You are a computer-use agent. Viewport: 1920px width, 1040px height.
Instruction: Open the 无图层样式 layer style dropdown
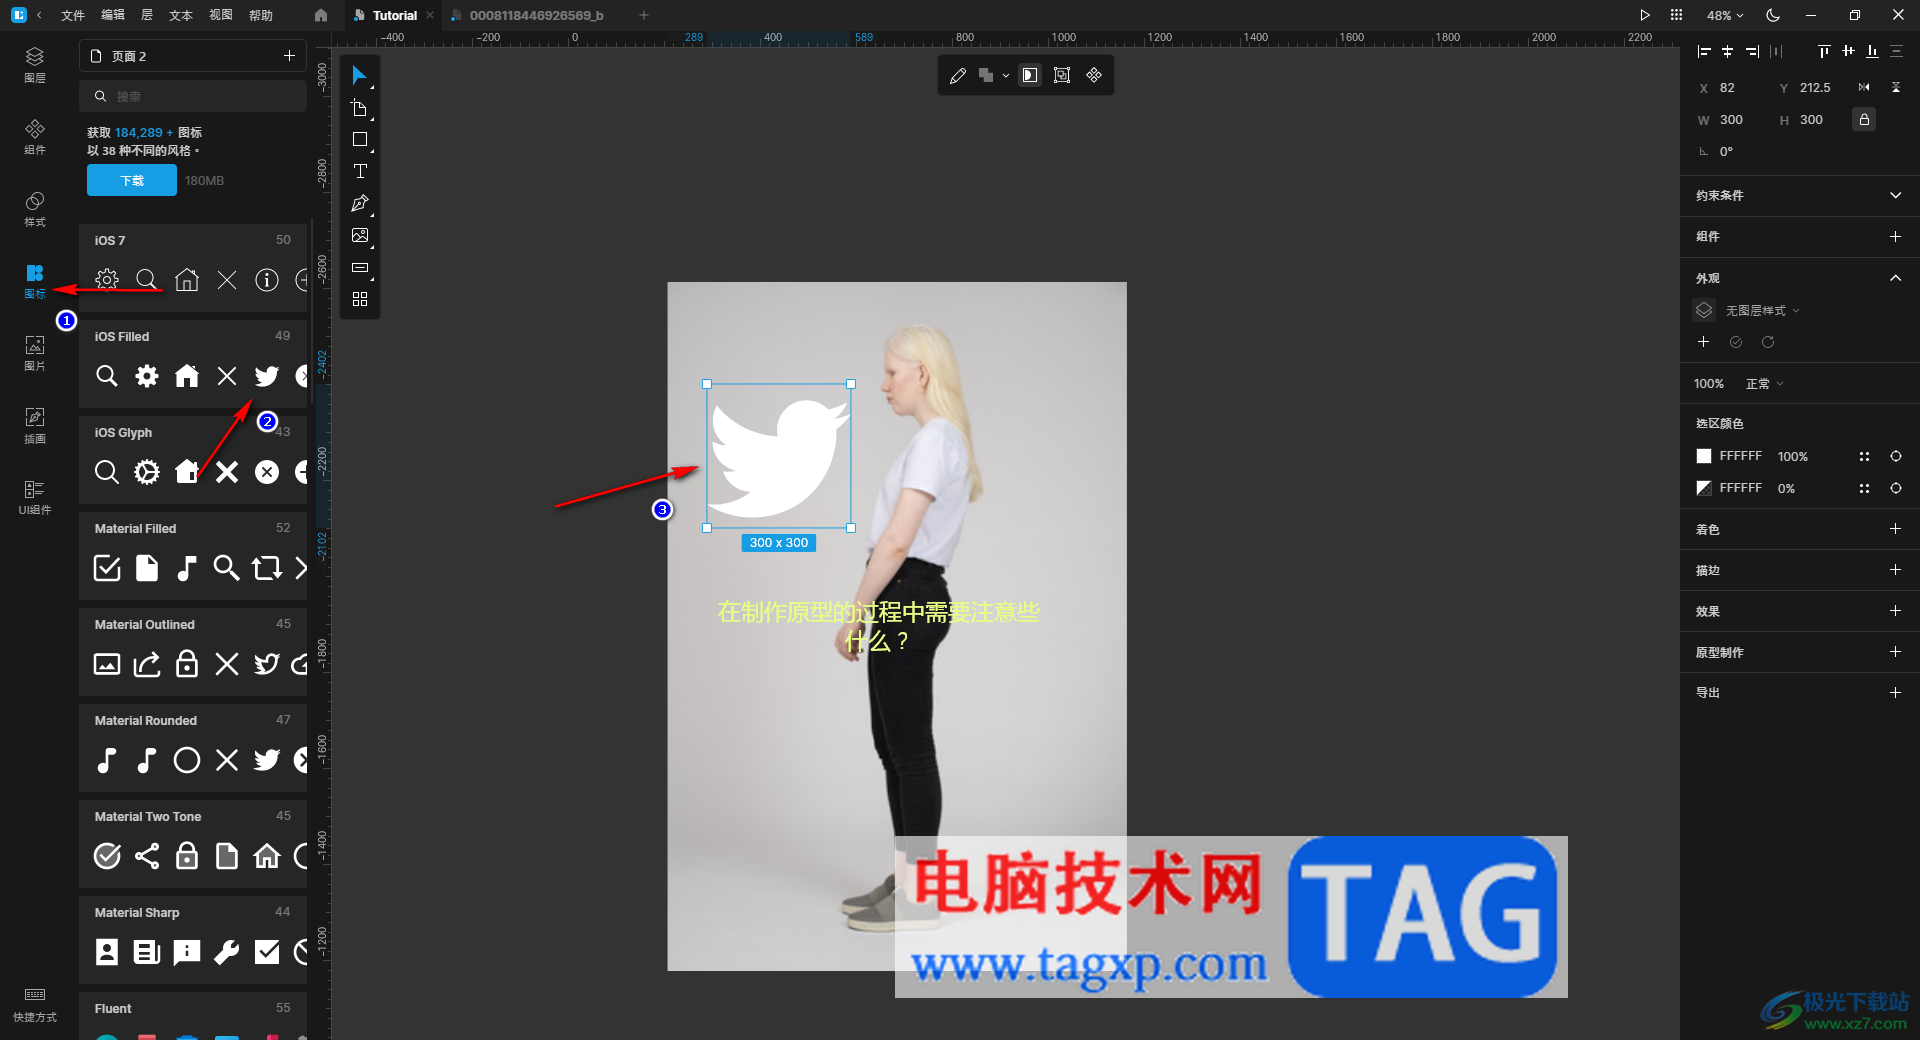pos(1762,311)
